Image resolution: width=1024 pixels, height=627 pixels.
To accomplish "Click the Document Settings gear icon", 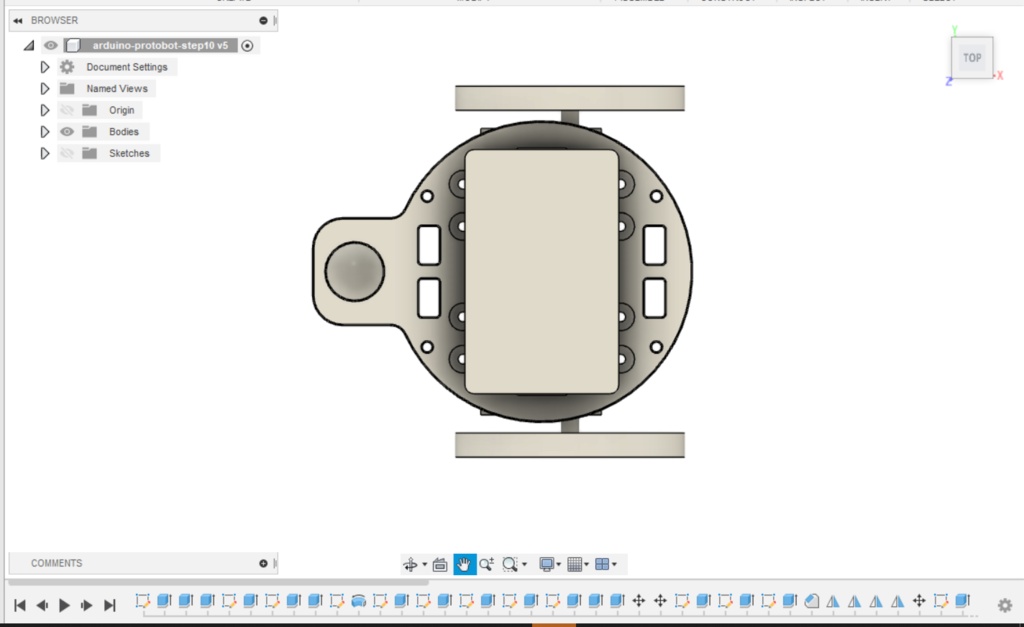I will [x=67, y=67].
